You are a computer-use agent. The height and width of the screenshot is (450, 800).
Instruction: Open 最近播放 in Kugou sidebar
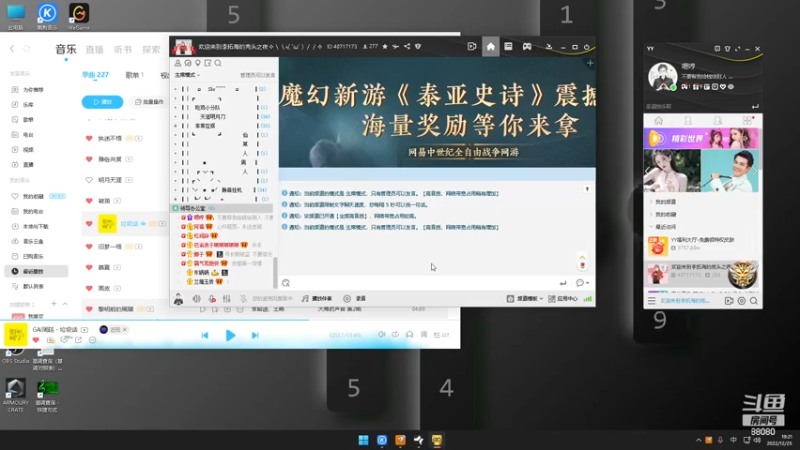(36, 271)
